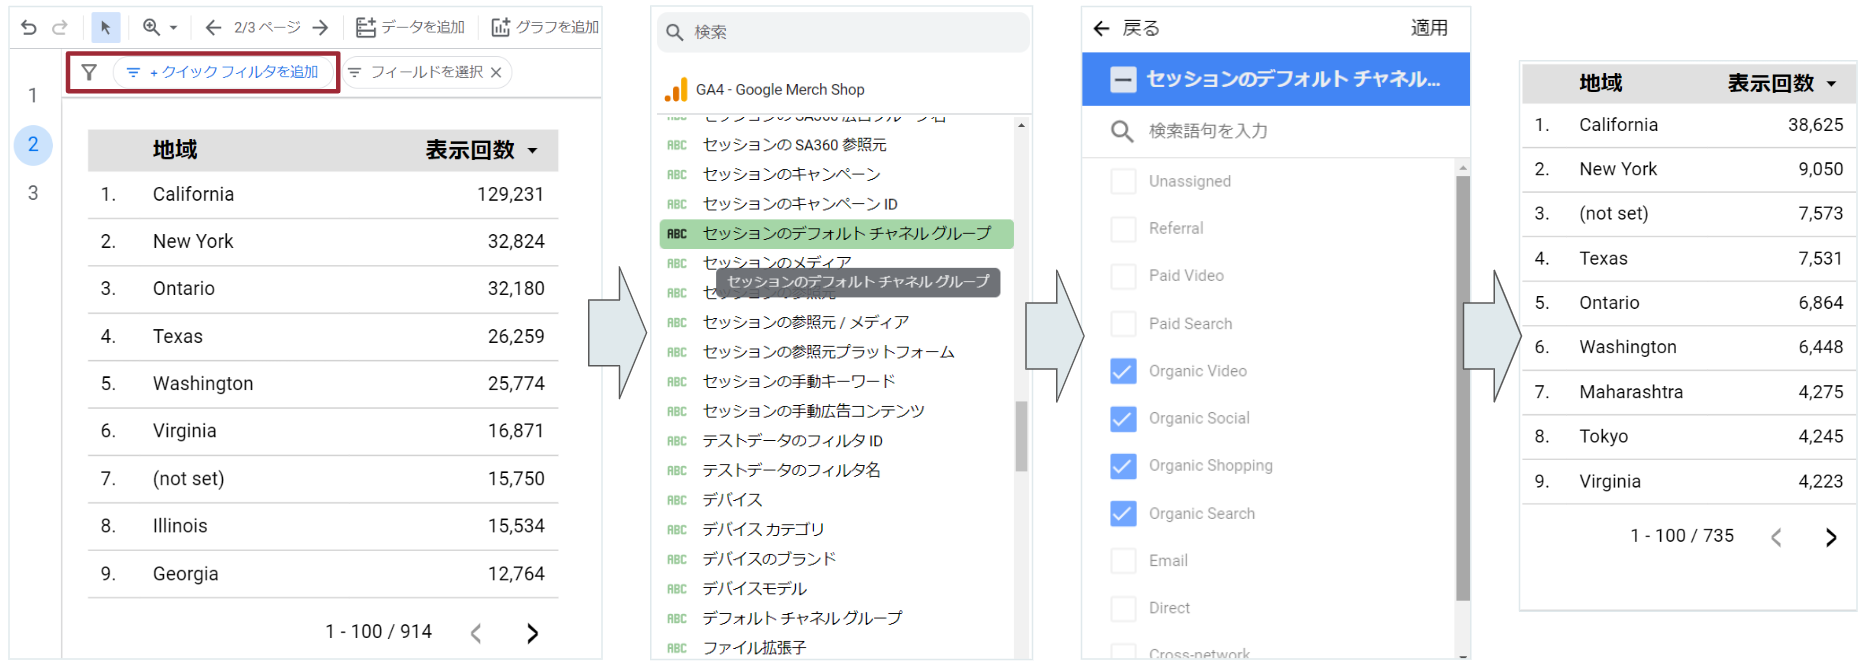The width and height of the screenshot is (1867, 668).
Task: Open the zoom level dropdown arrow
Action: 173,28
